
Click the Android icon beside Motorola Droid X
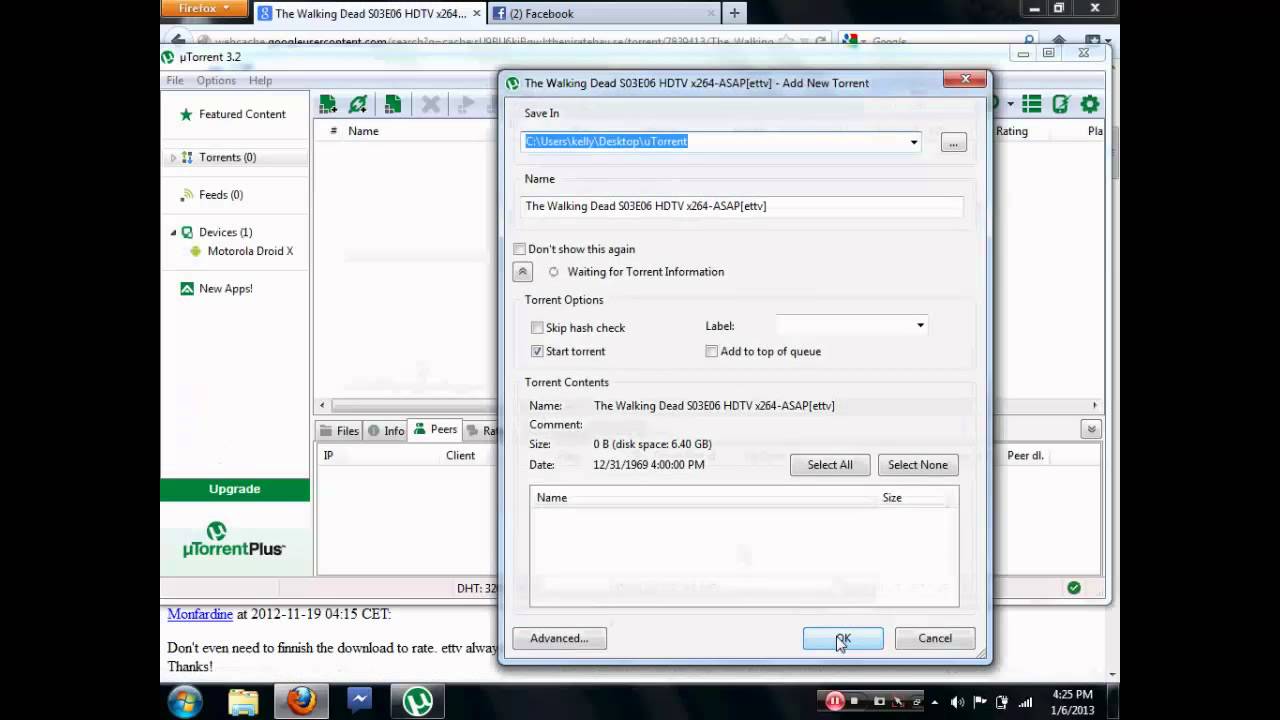coord(195,251)
